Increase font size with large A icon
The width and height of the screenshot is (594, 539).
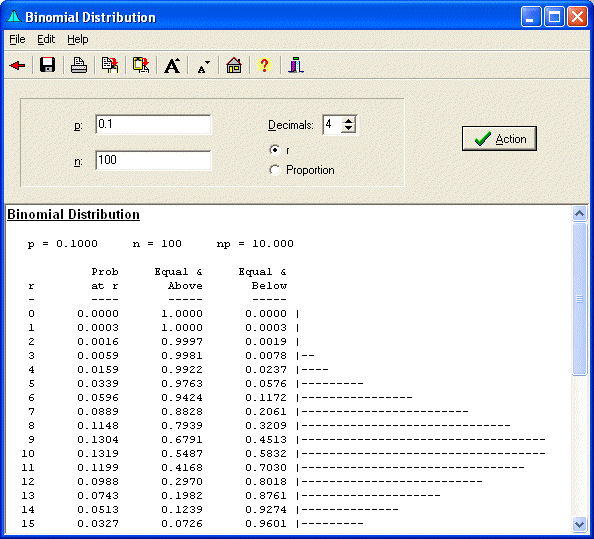[172, 66]
